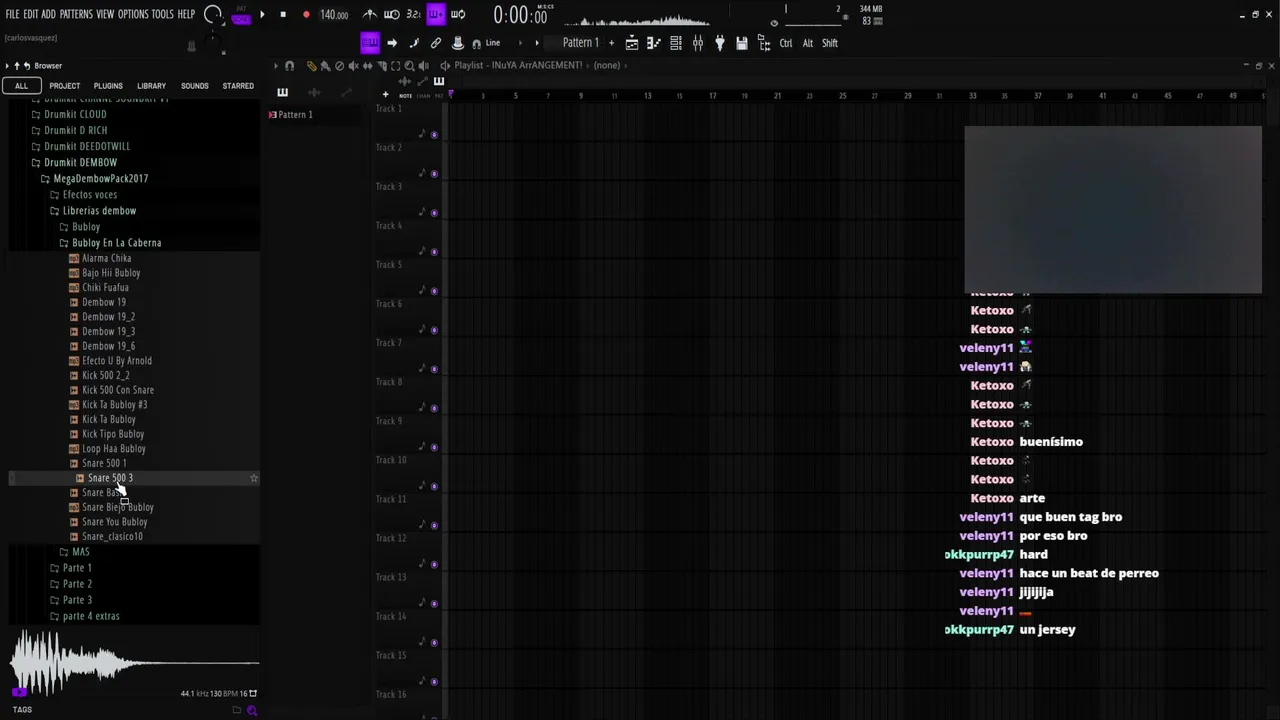Collapse the Librerias dembow folder

(x=99, y=210)
